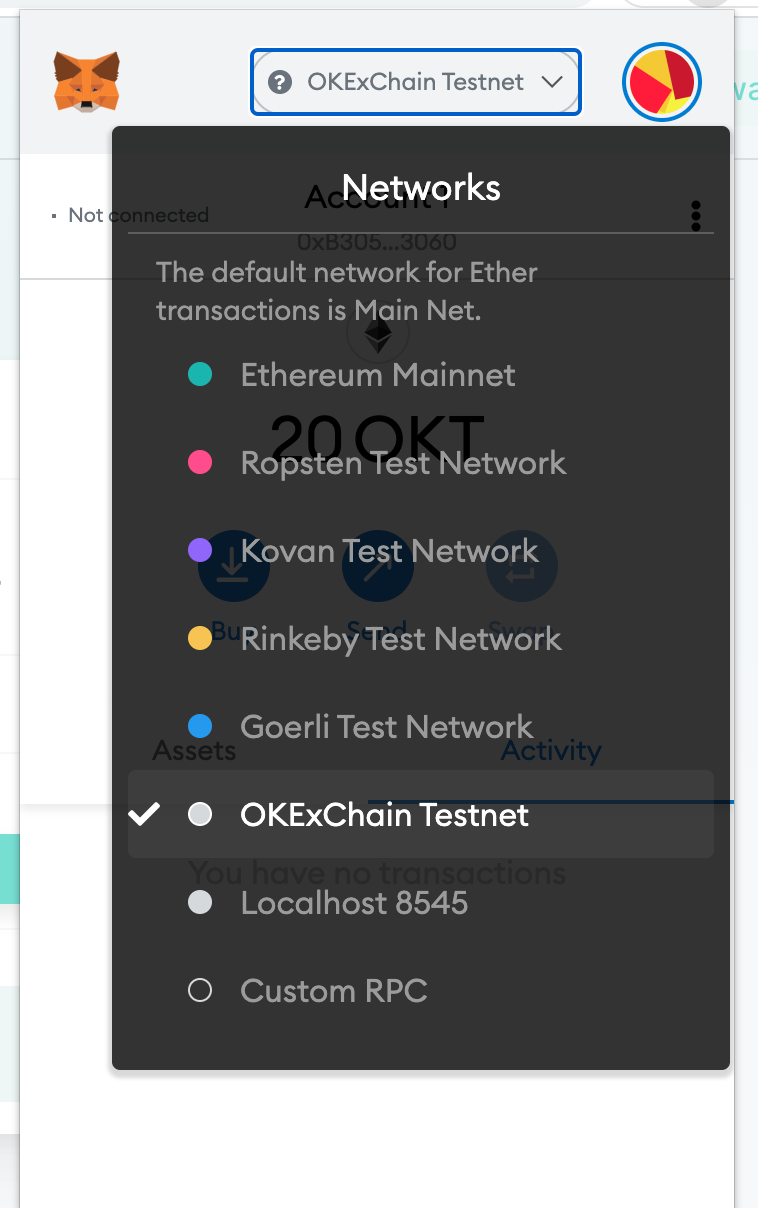The image size is (758, 1208).
Task: Select the Localhost 8545 circle indicator
Action: pyautogui.click(x=200, y=903)
